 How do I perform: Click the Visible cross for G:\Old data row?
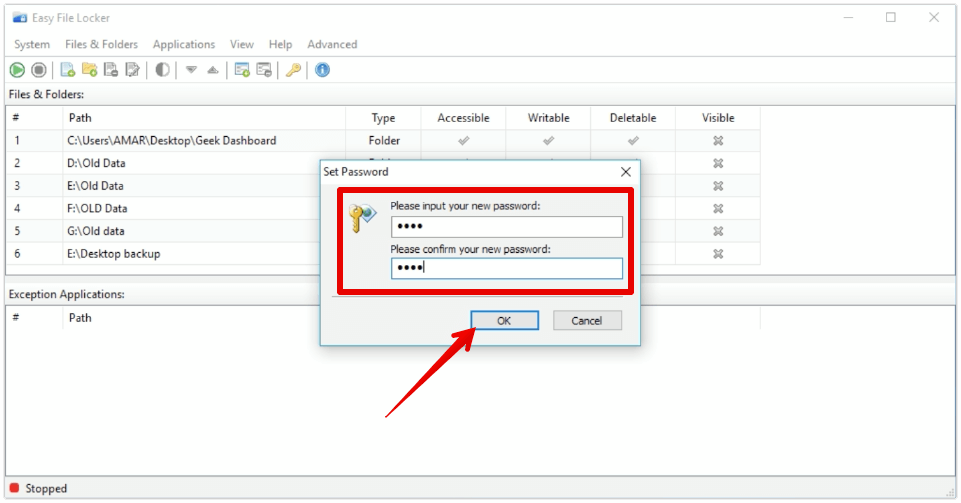[x=718, y=232]
